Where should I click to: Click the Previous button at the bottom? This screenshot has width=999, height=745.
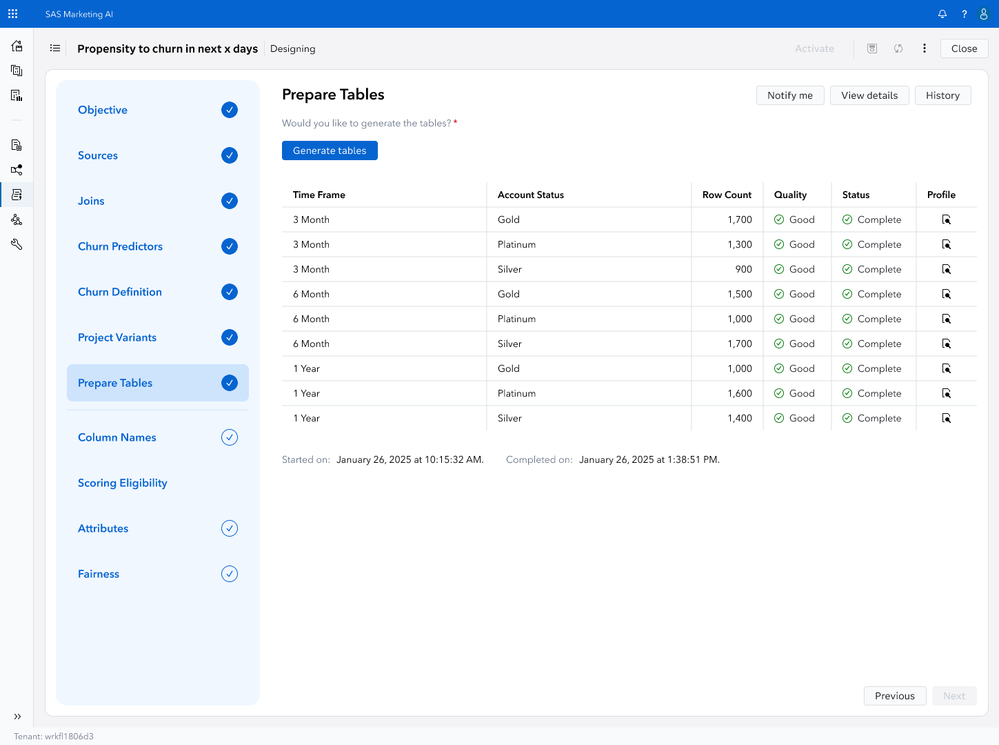894,695
